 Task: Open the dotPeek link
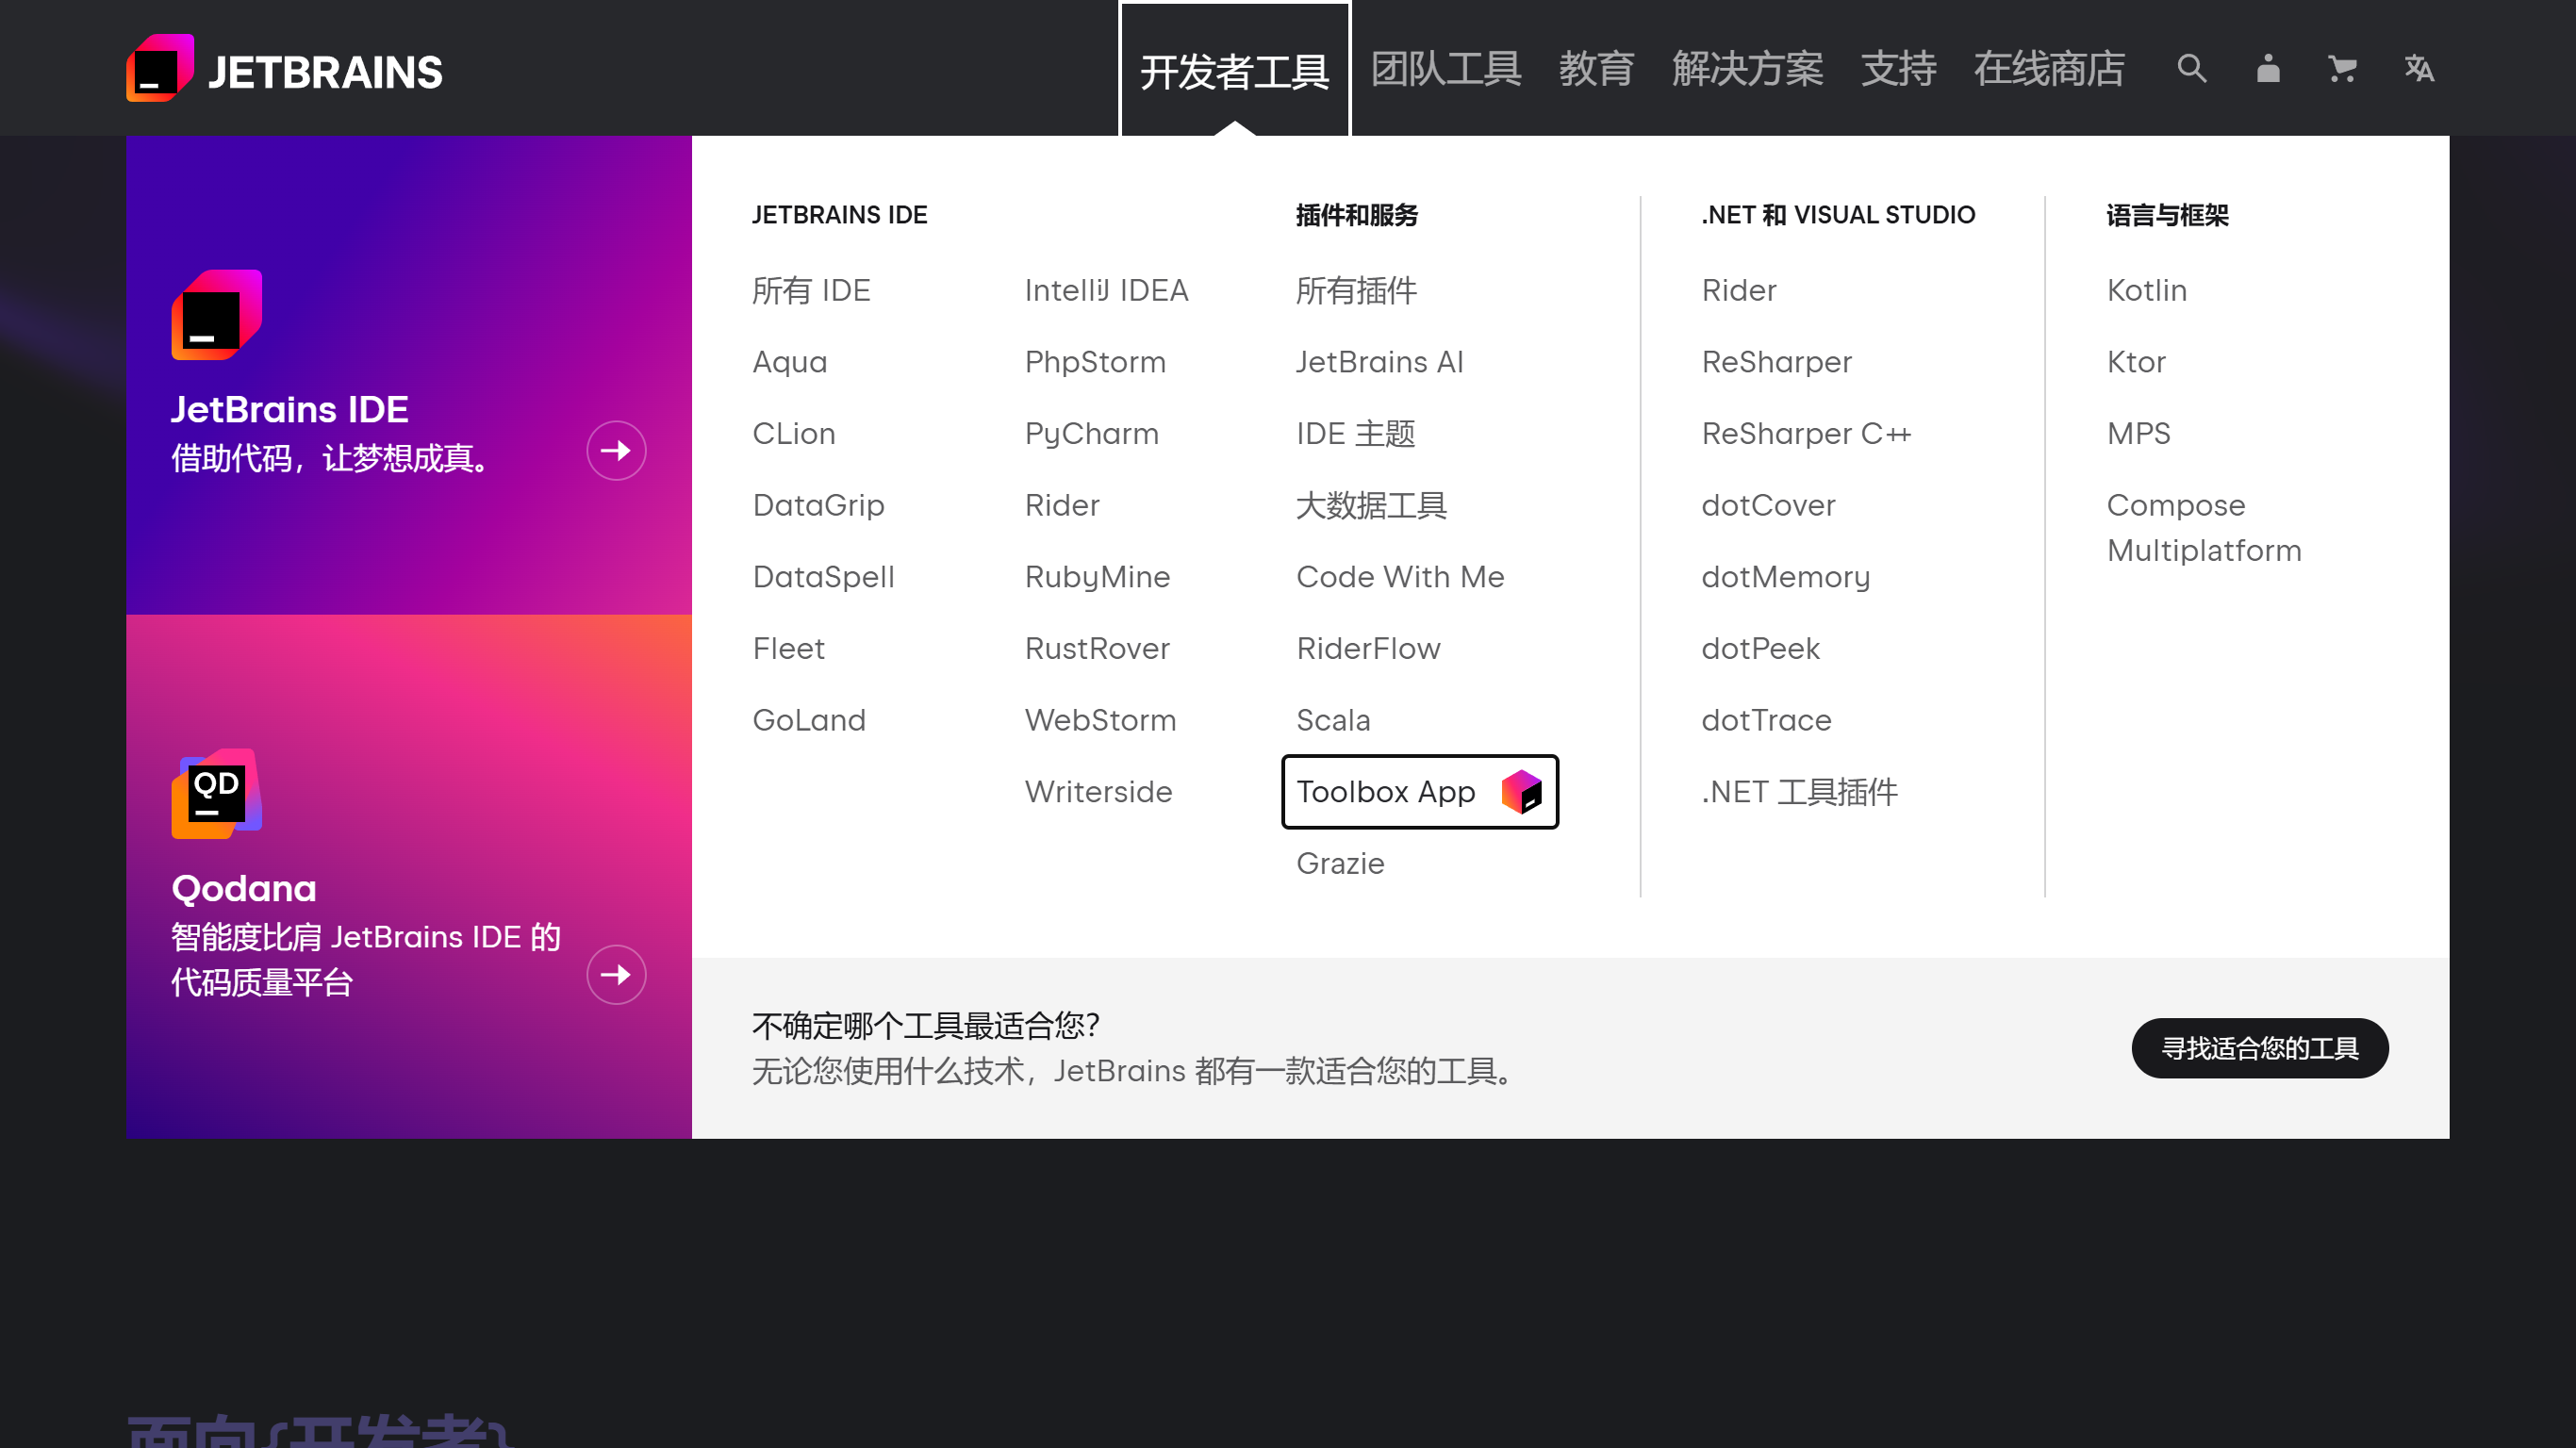[1760, 648]
